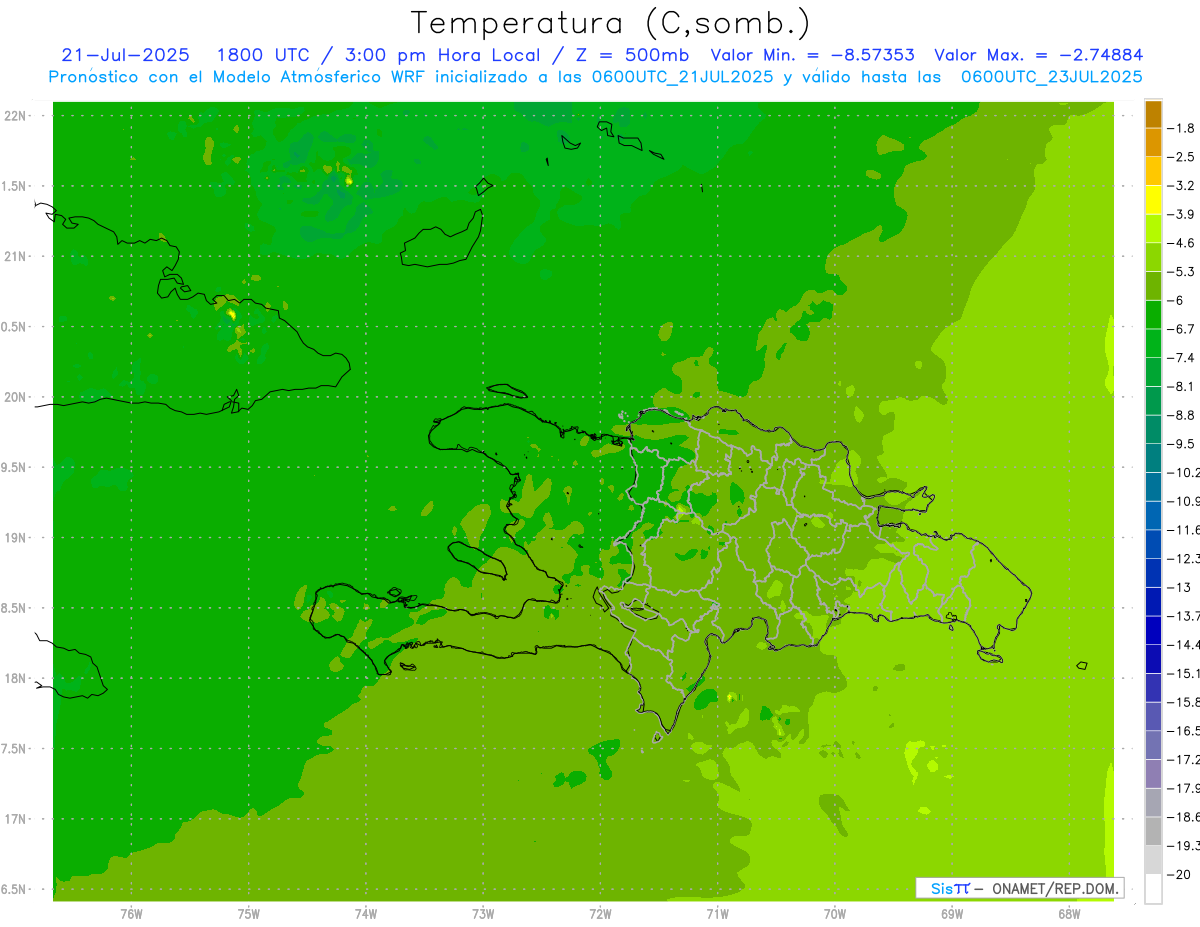
Task: Click the '22N' latitude label
Action: point(15,116)
